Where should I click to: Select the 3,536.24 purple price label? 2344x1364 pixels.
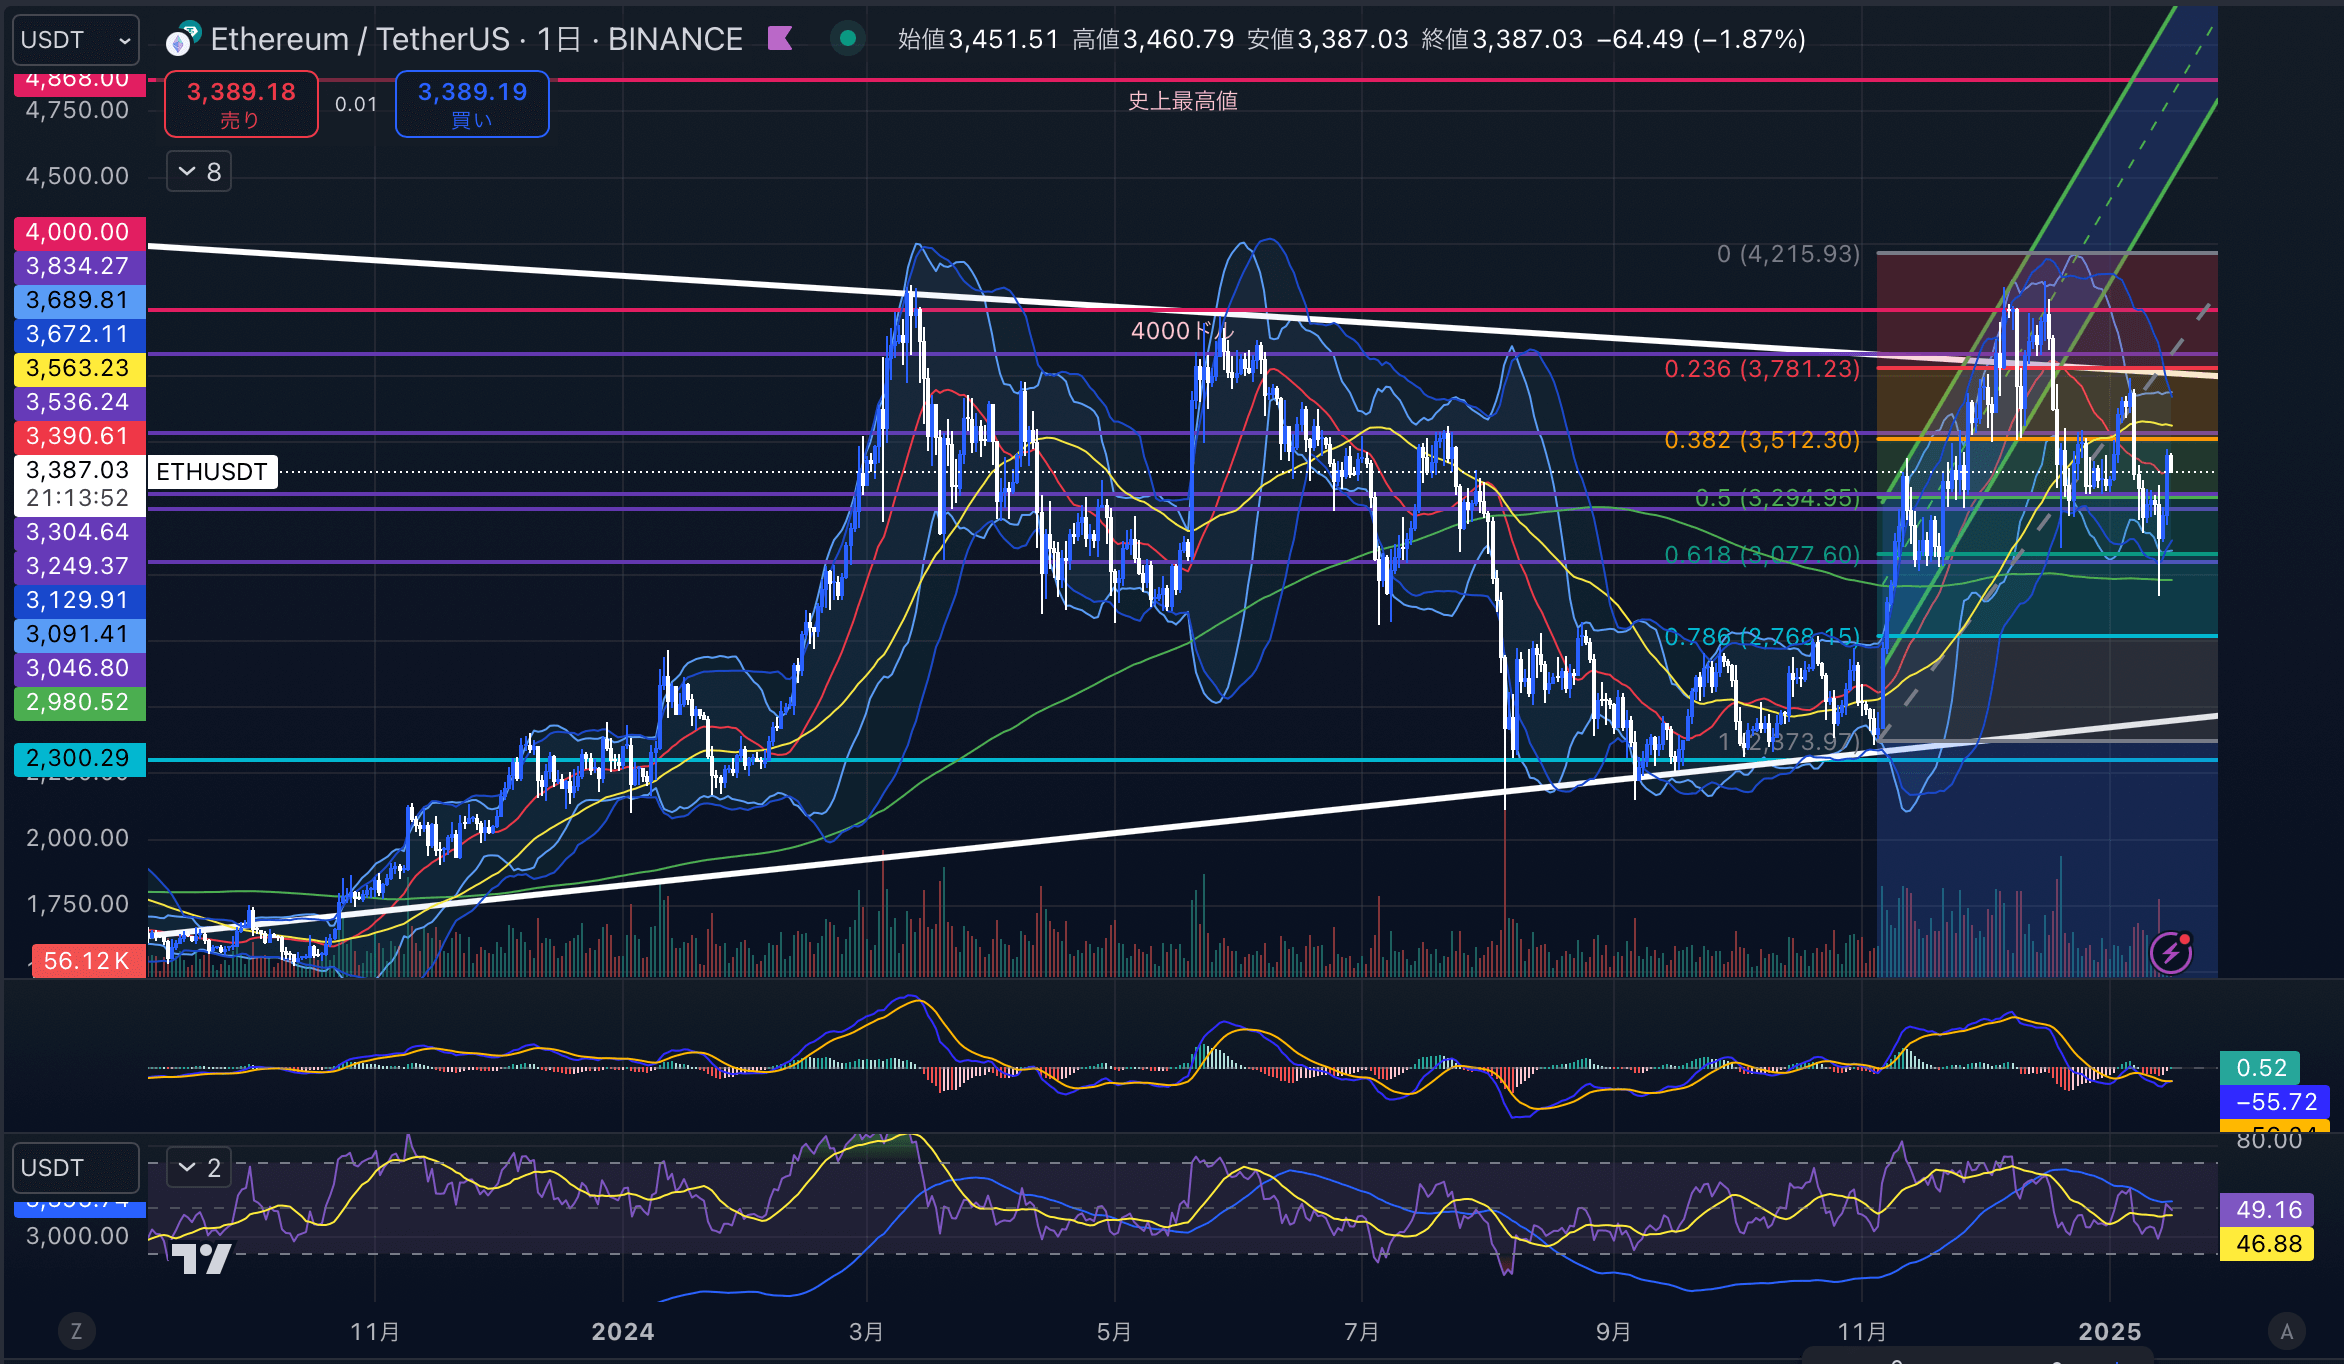(x=79, y=402)
